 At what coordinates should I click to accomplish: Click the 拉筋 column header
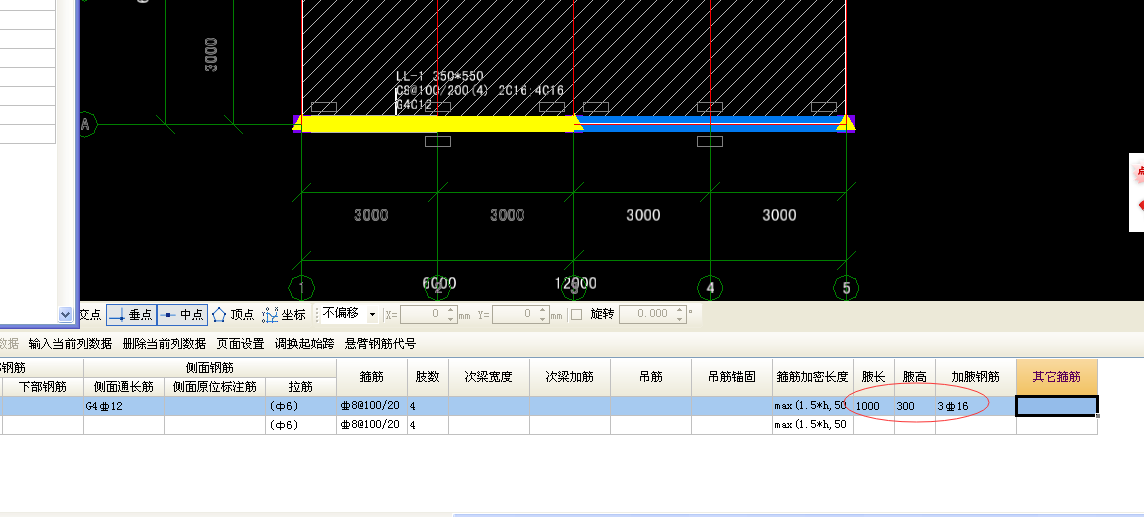coord(301,386)
